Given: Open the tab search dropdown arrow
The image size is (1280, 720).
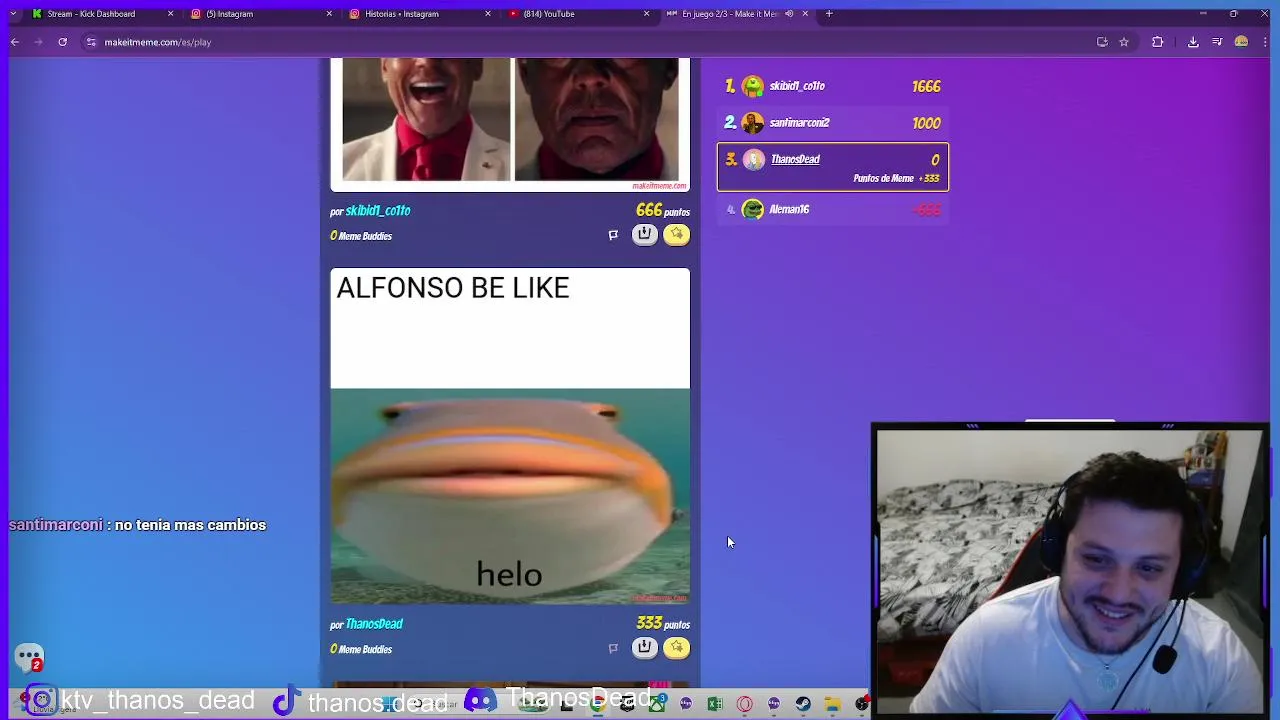Looking at the screenshot, I should tap(13, 14).
